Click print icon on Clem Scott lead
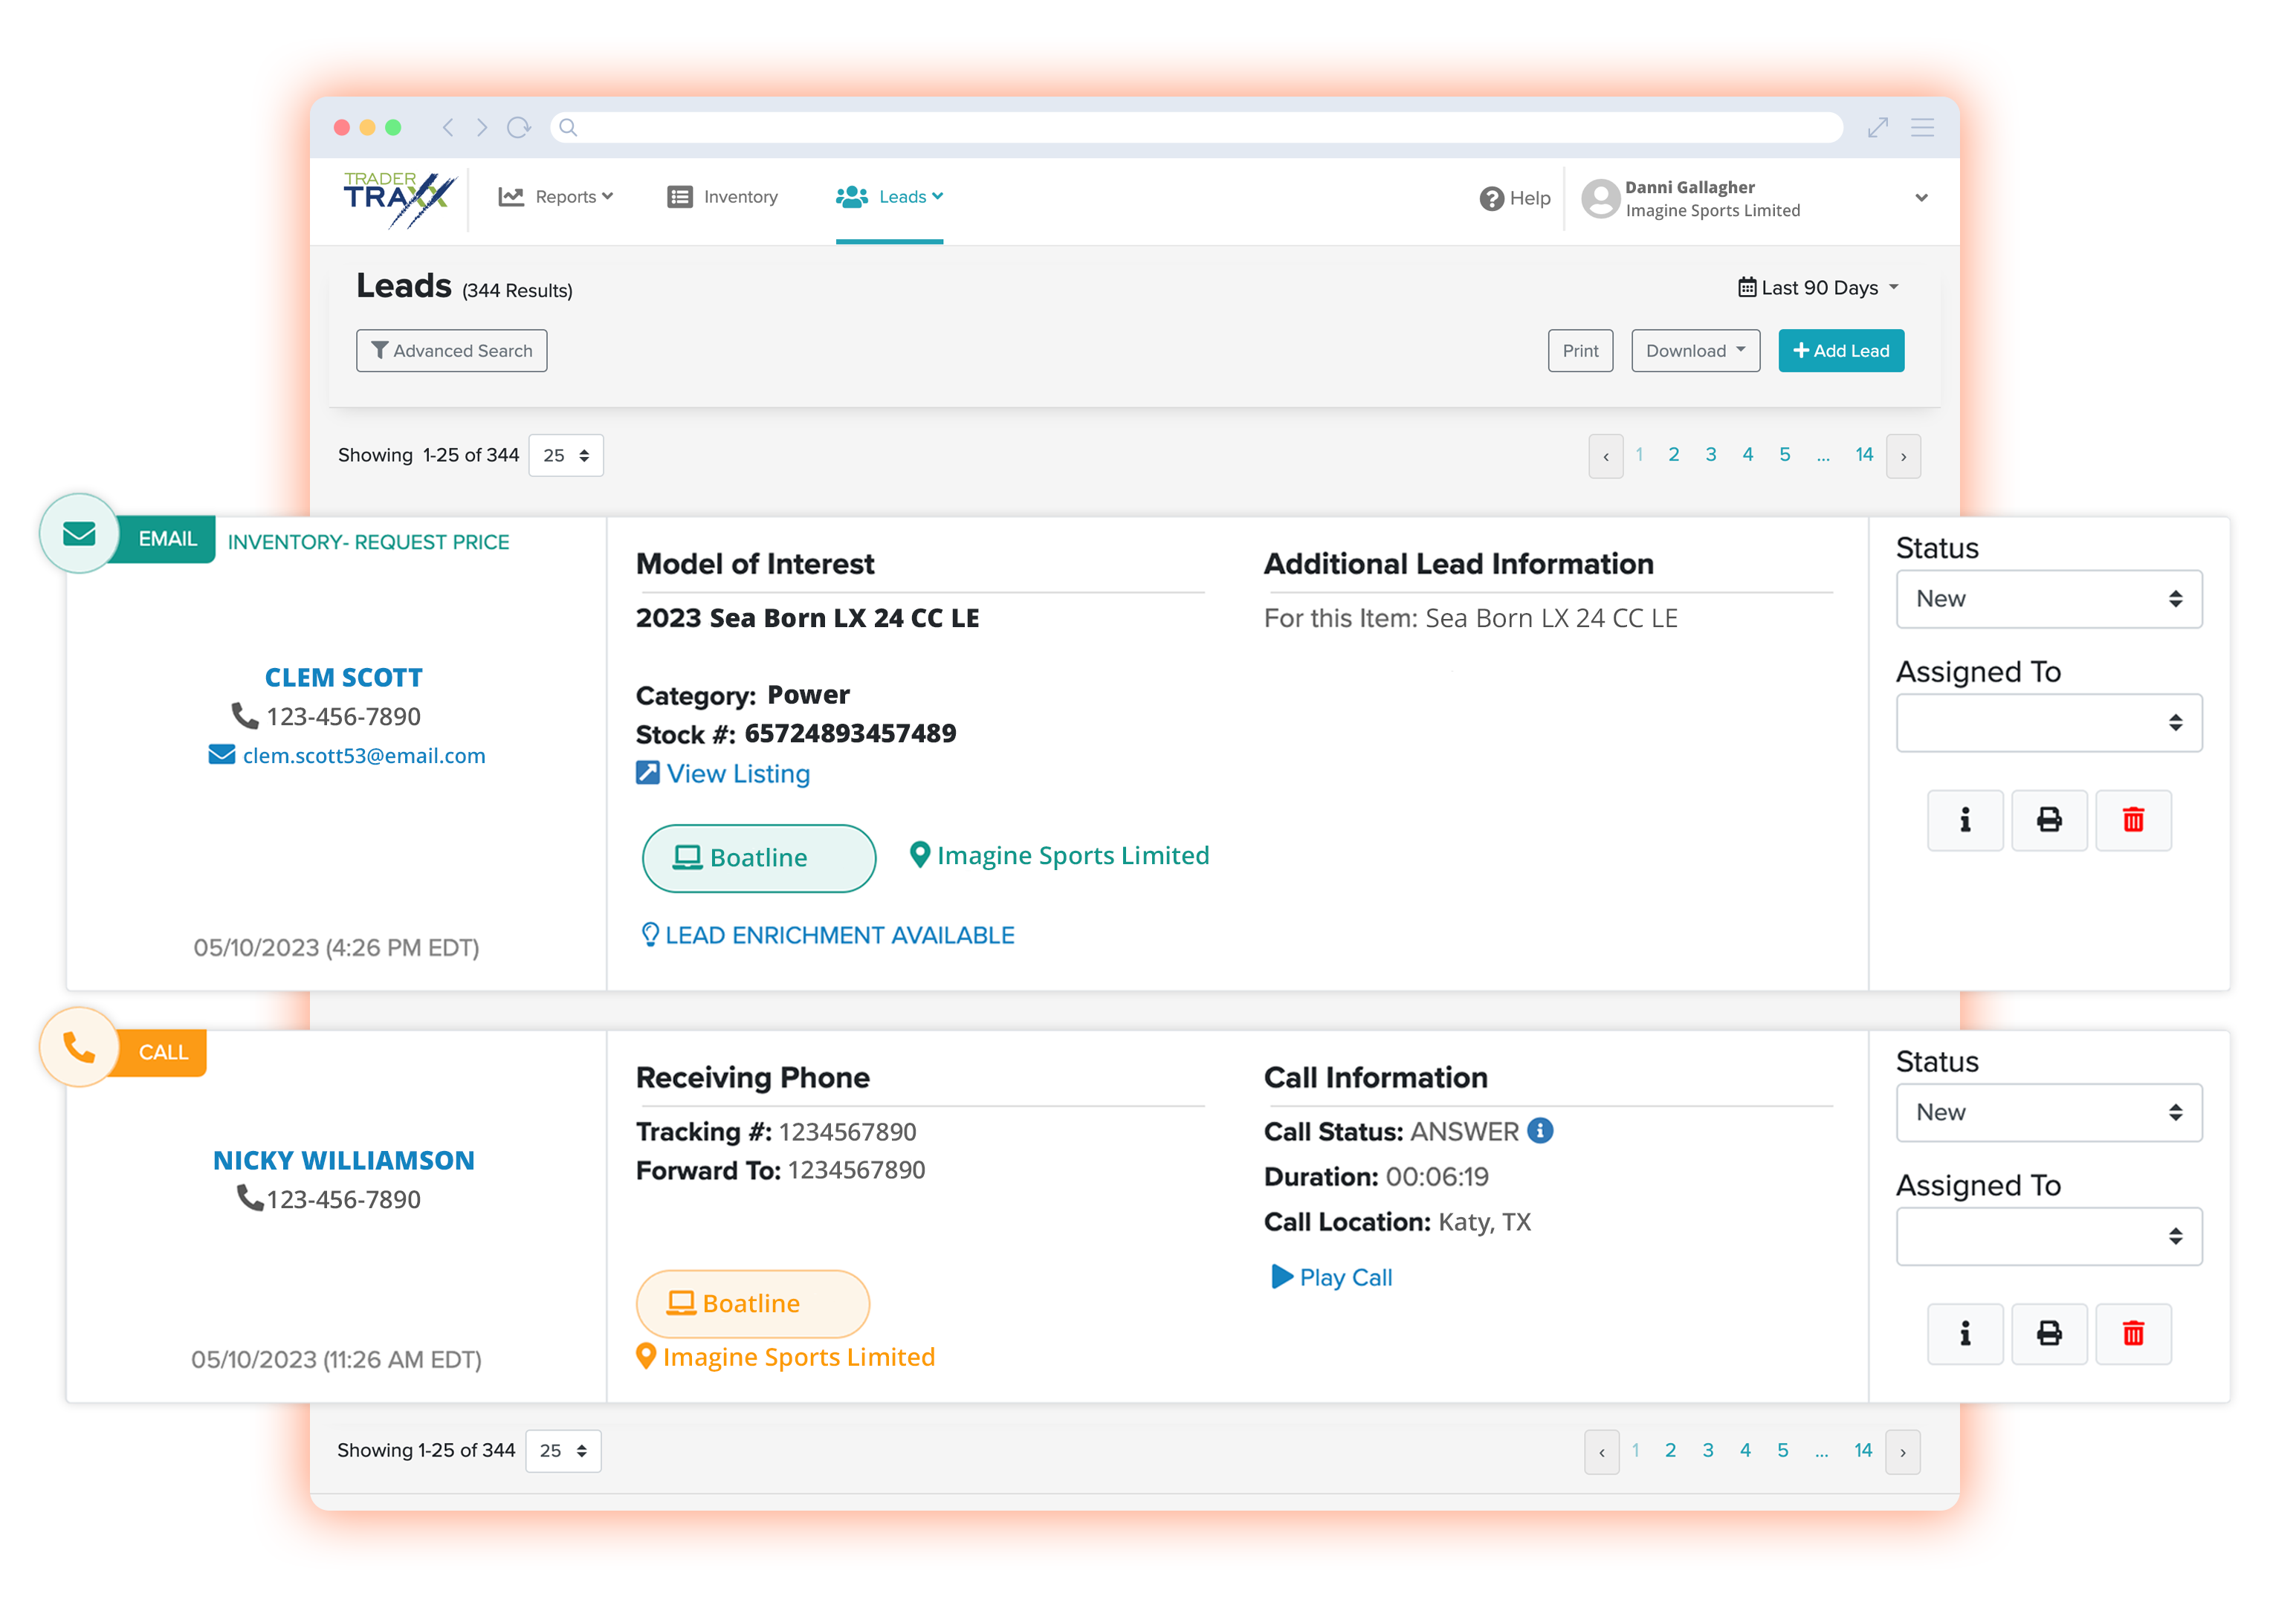This screenshot has height=1605, width=2296. [x=2049, y=821]
